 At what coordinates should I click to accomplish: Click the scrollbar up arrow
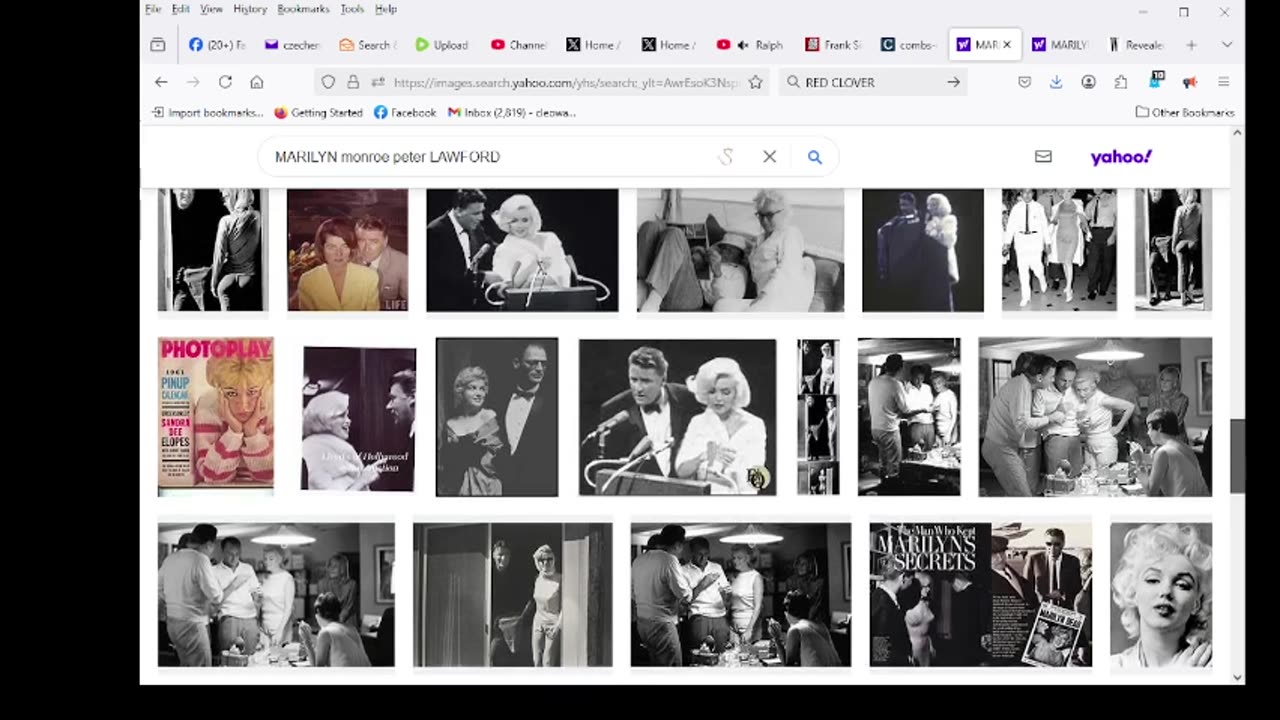point(1237,133)
